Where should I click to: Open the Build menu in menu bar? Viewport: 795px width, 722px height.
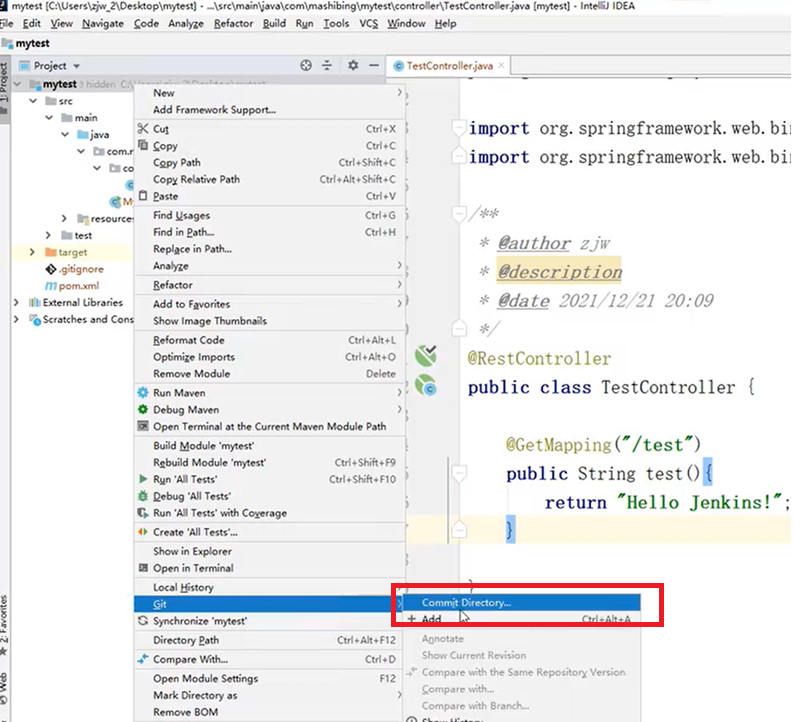[x=274, y=23]
